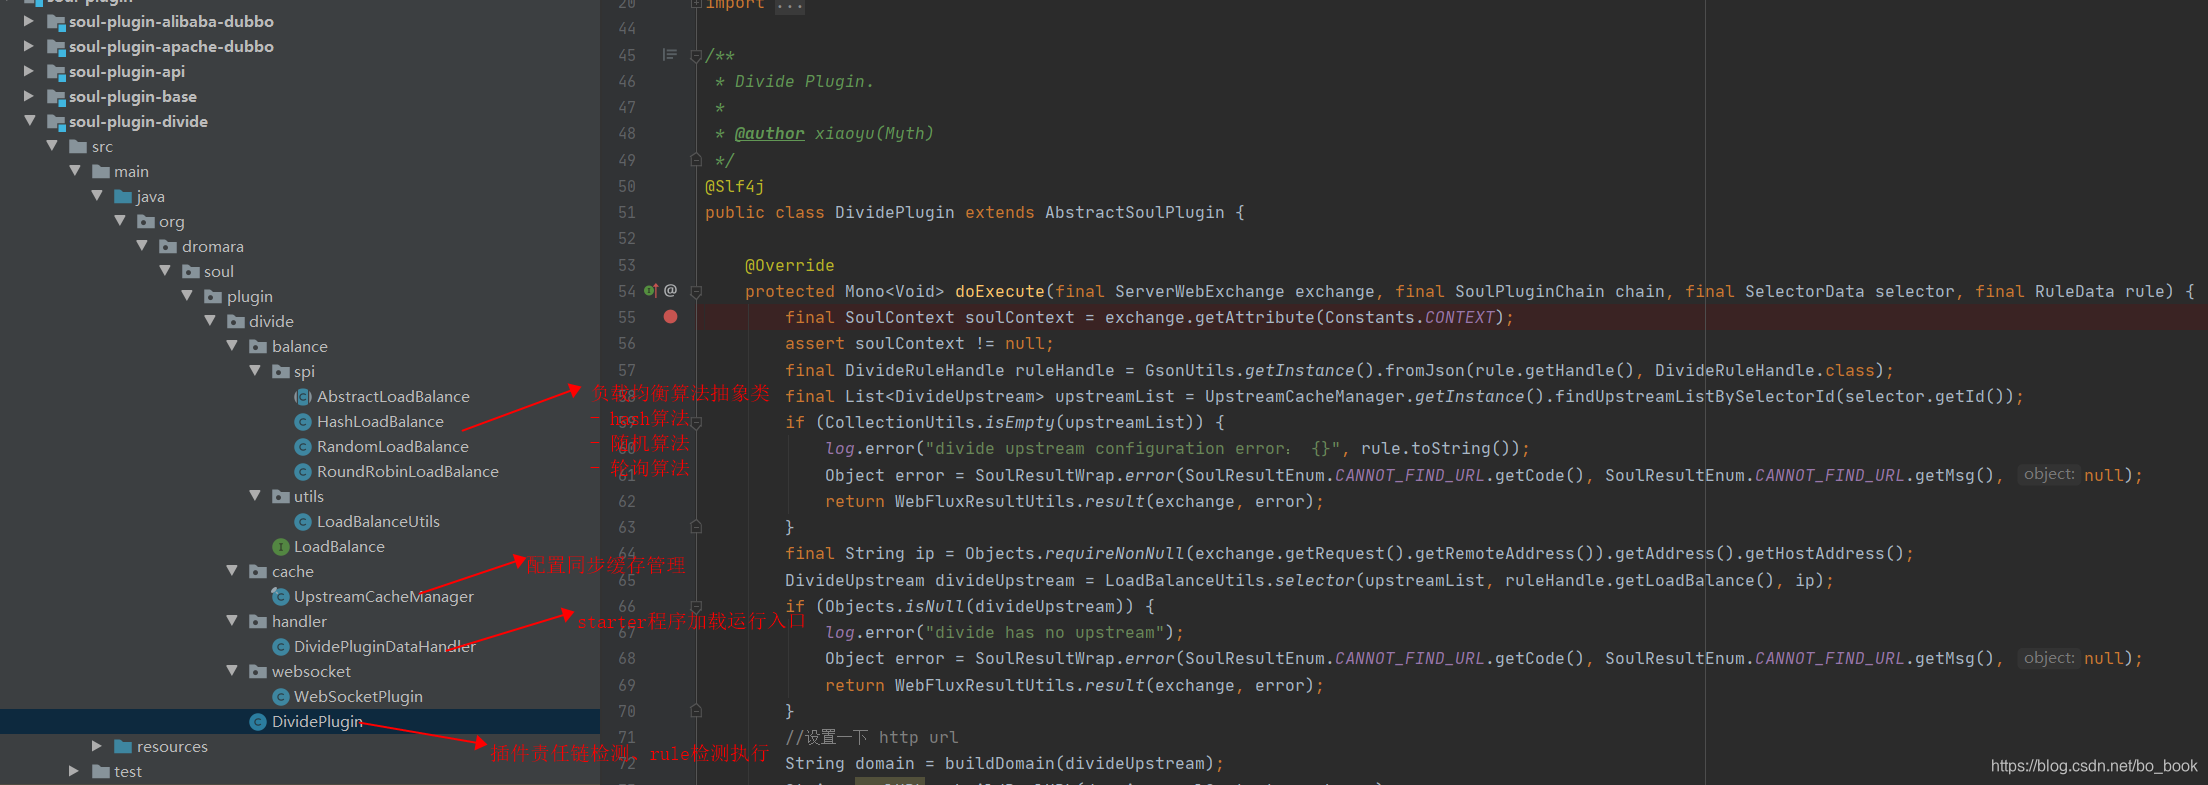This screenshot has width=2208, height=785.
Task: Click the doExecute method name
Action: (999, 291)
